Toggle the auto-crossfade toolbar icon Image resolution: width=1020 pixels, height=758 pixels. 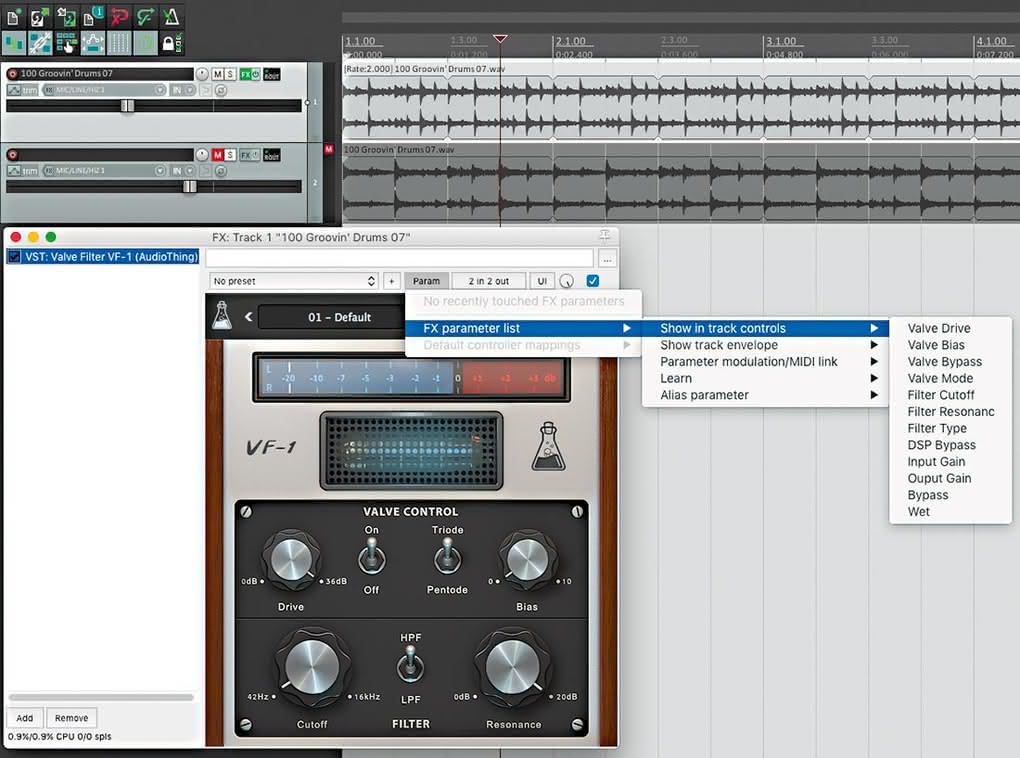tap(14, 43)
